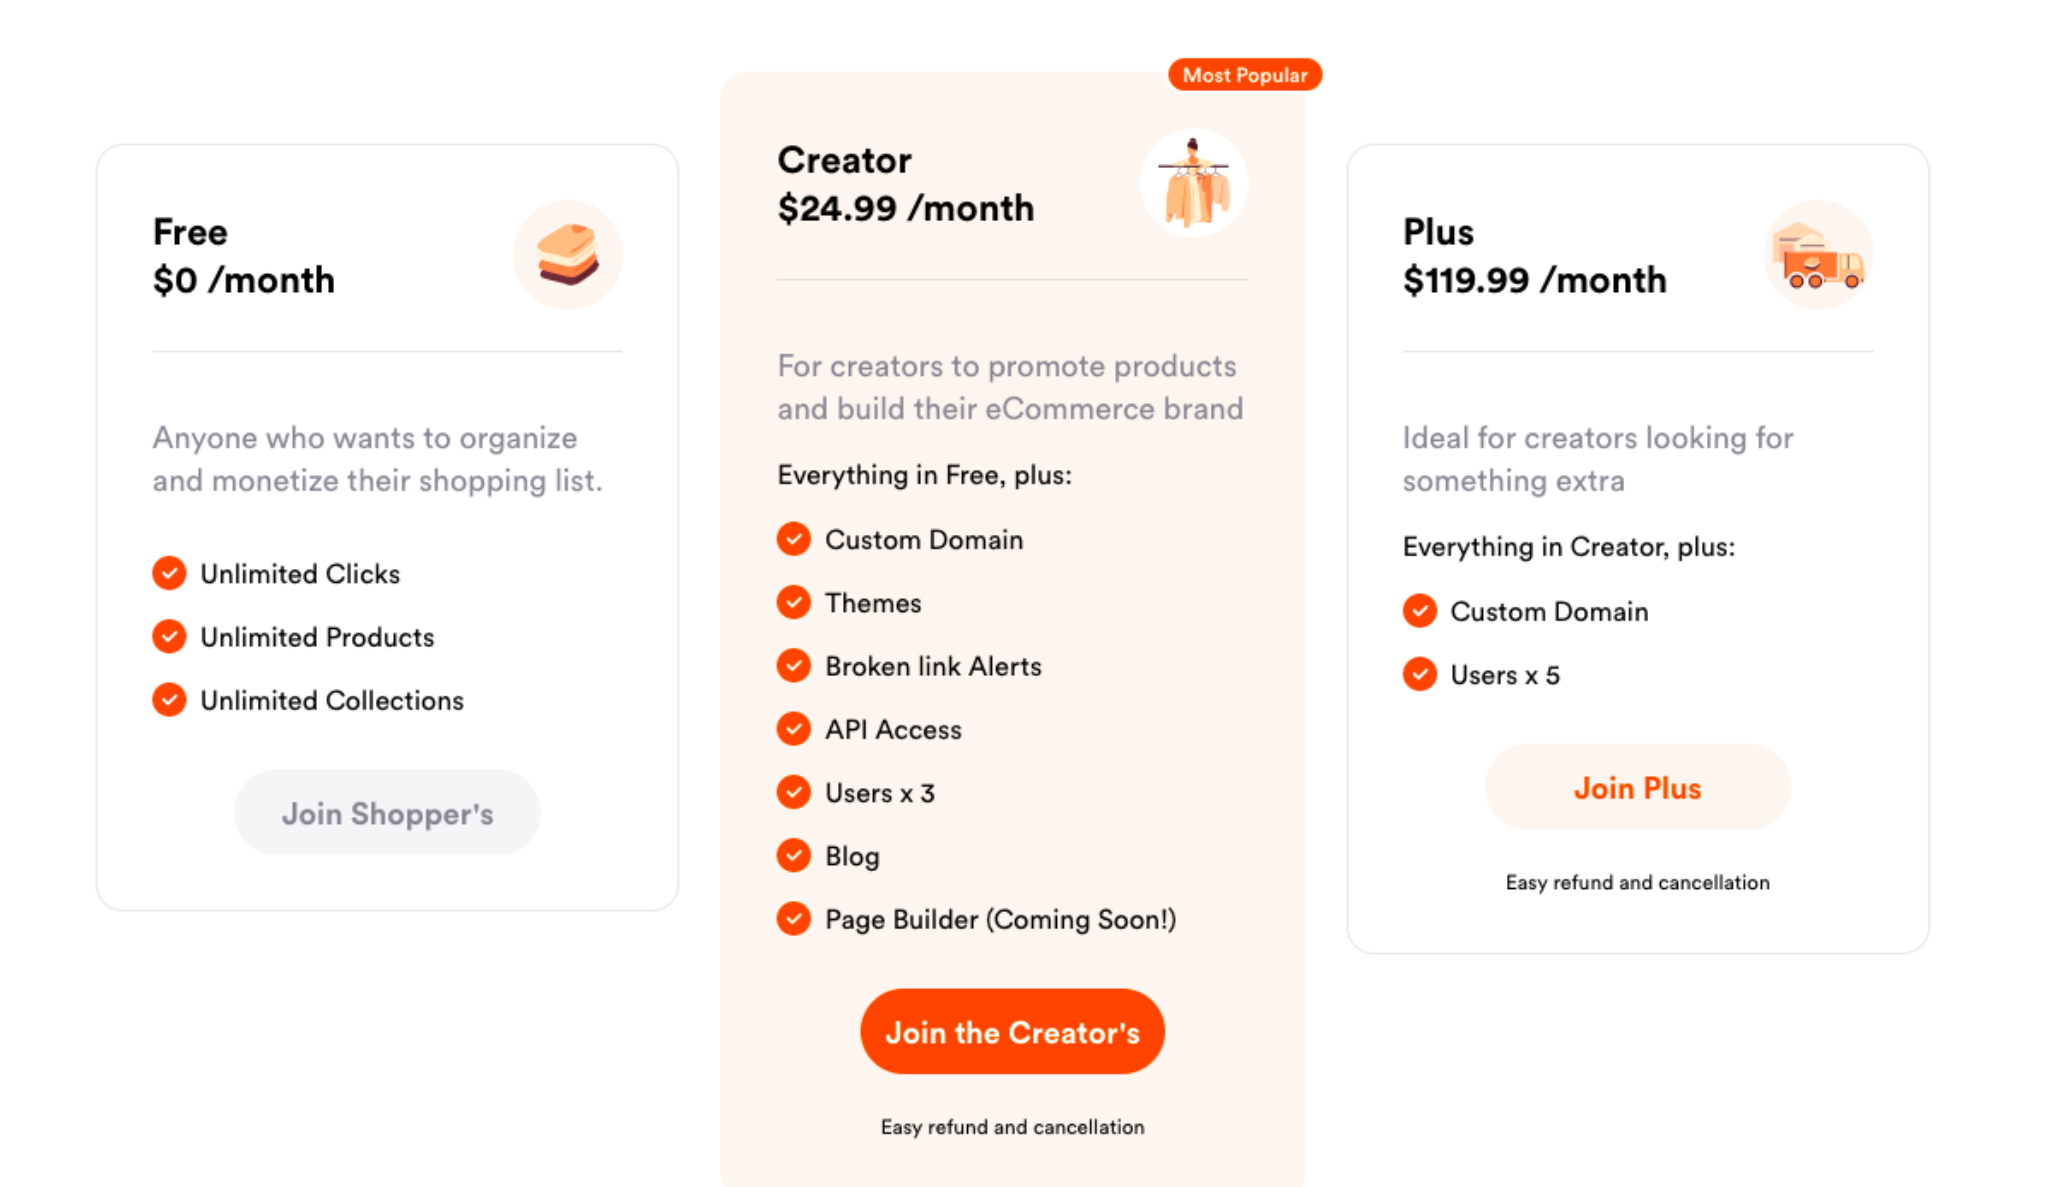Viewport: 2048px width, 1187px height.
Task: Click the checkmark beside Users x 5
Action: coord(1420,674)
